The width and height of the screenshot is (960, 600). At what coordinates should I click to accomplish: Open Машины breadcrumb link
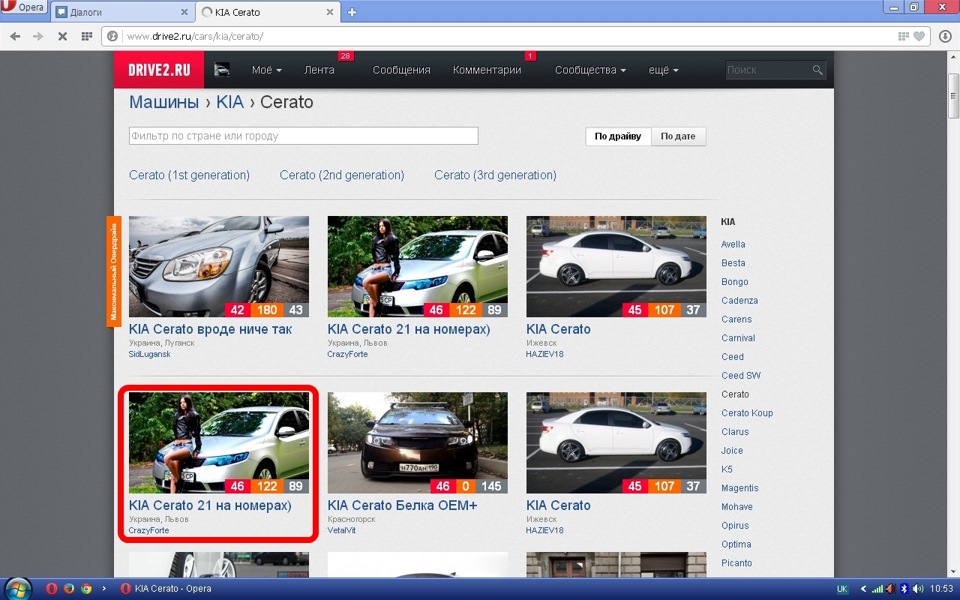pyautogui.click(x=163, y=102)
